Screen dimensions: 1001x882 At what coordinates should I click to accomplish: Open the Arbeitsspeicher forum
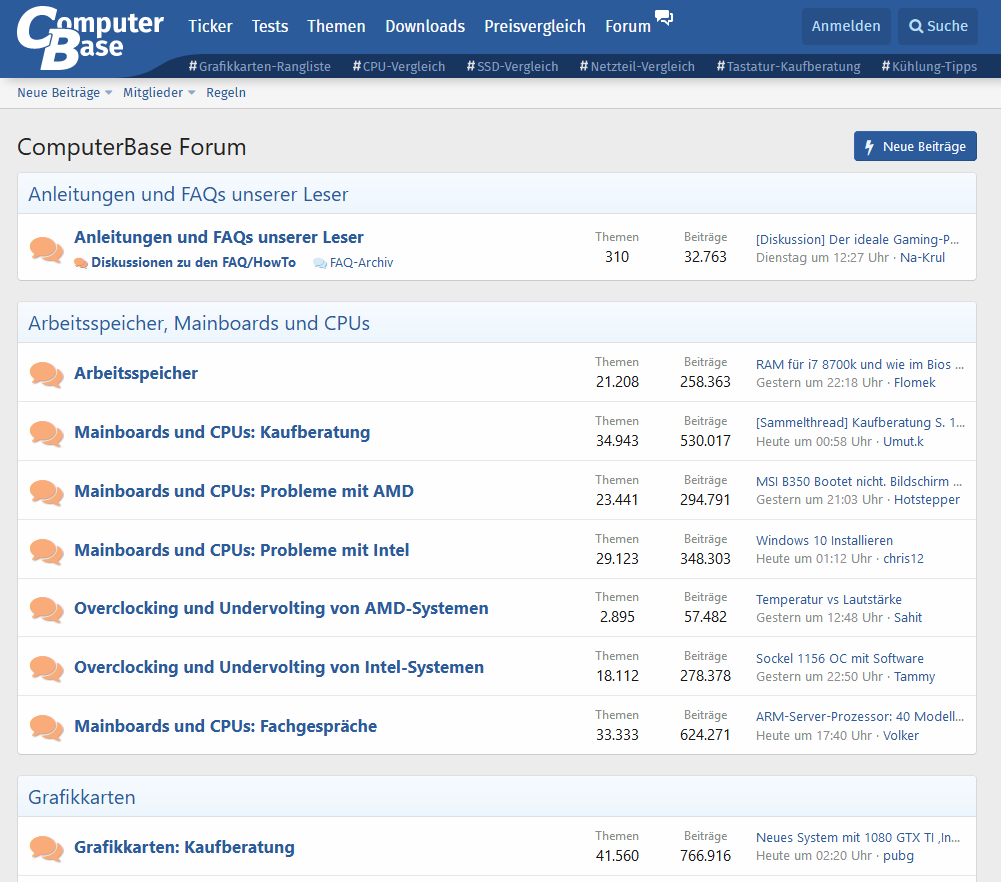(136, 373)
